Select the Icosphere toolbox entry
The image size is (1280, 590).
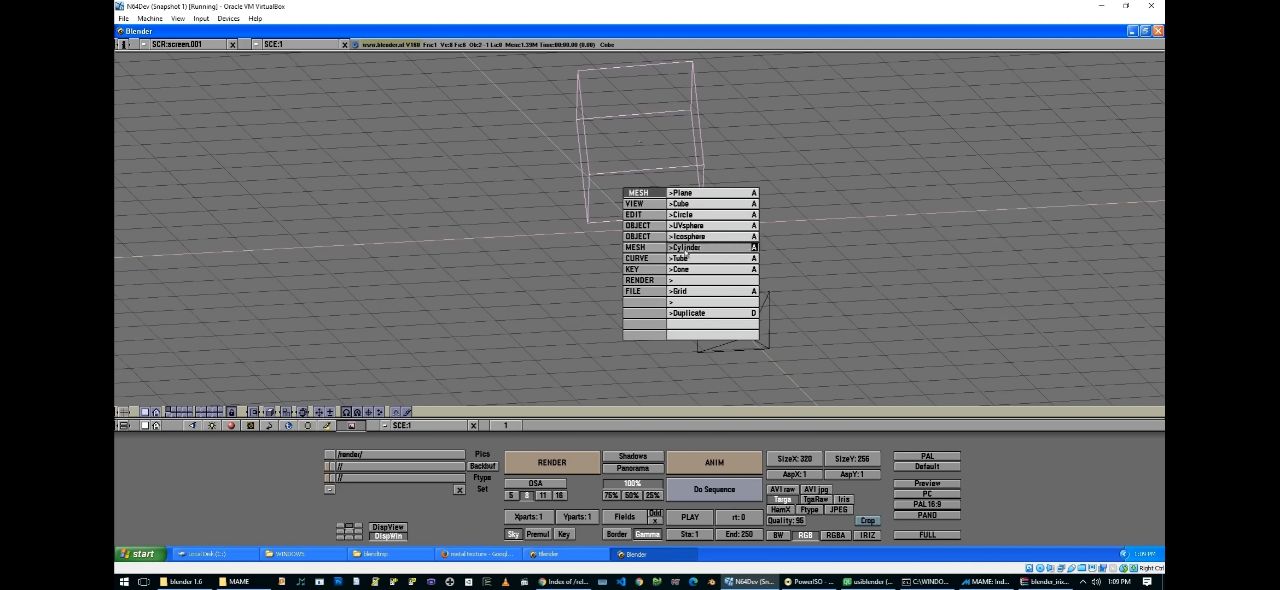pyautogui.click(x=713, y=236)
